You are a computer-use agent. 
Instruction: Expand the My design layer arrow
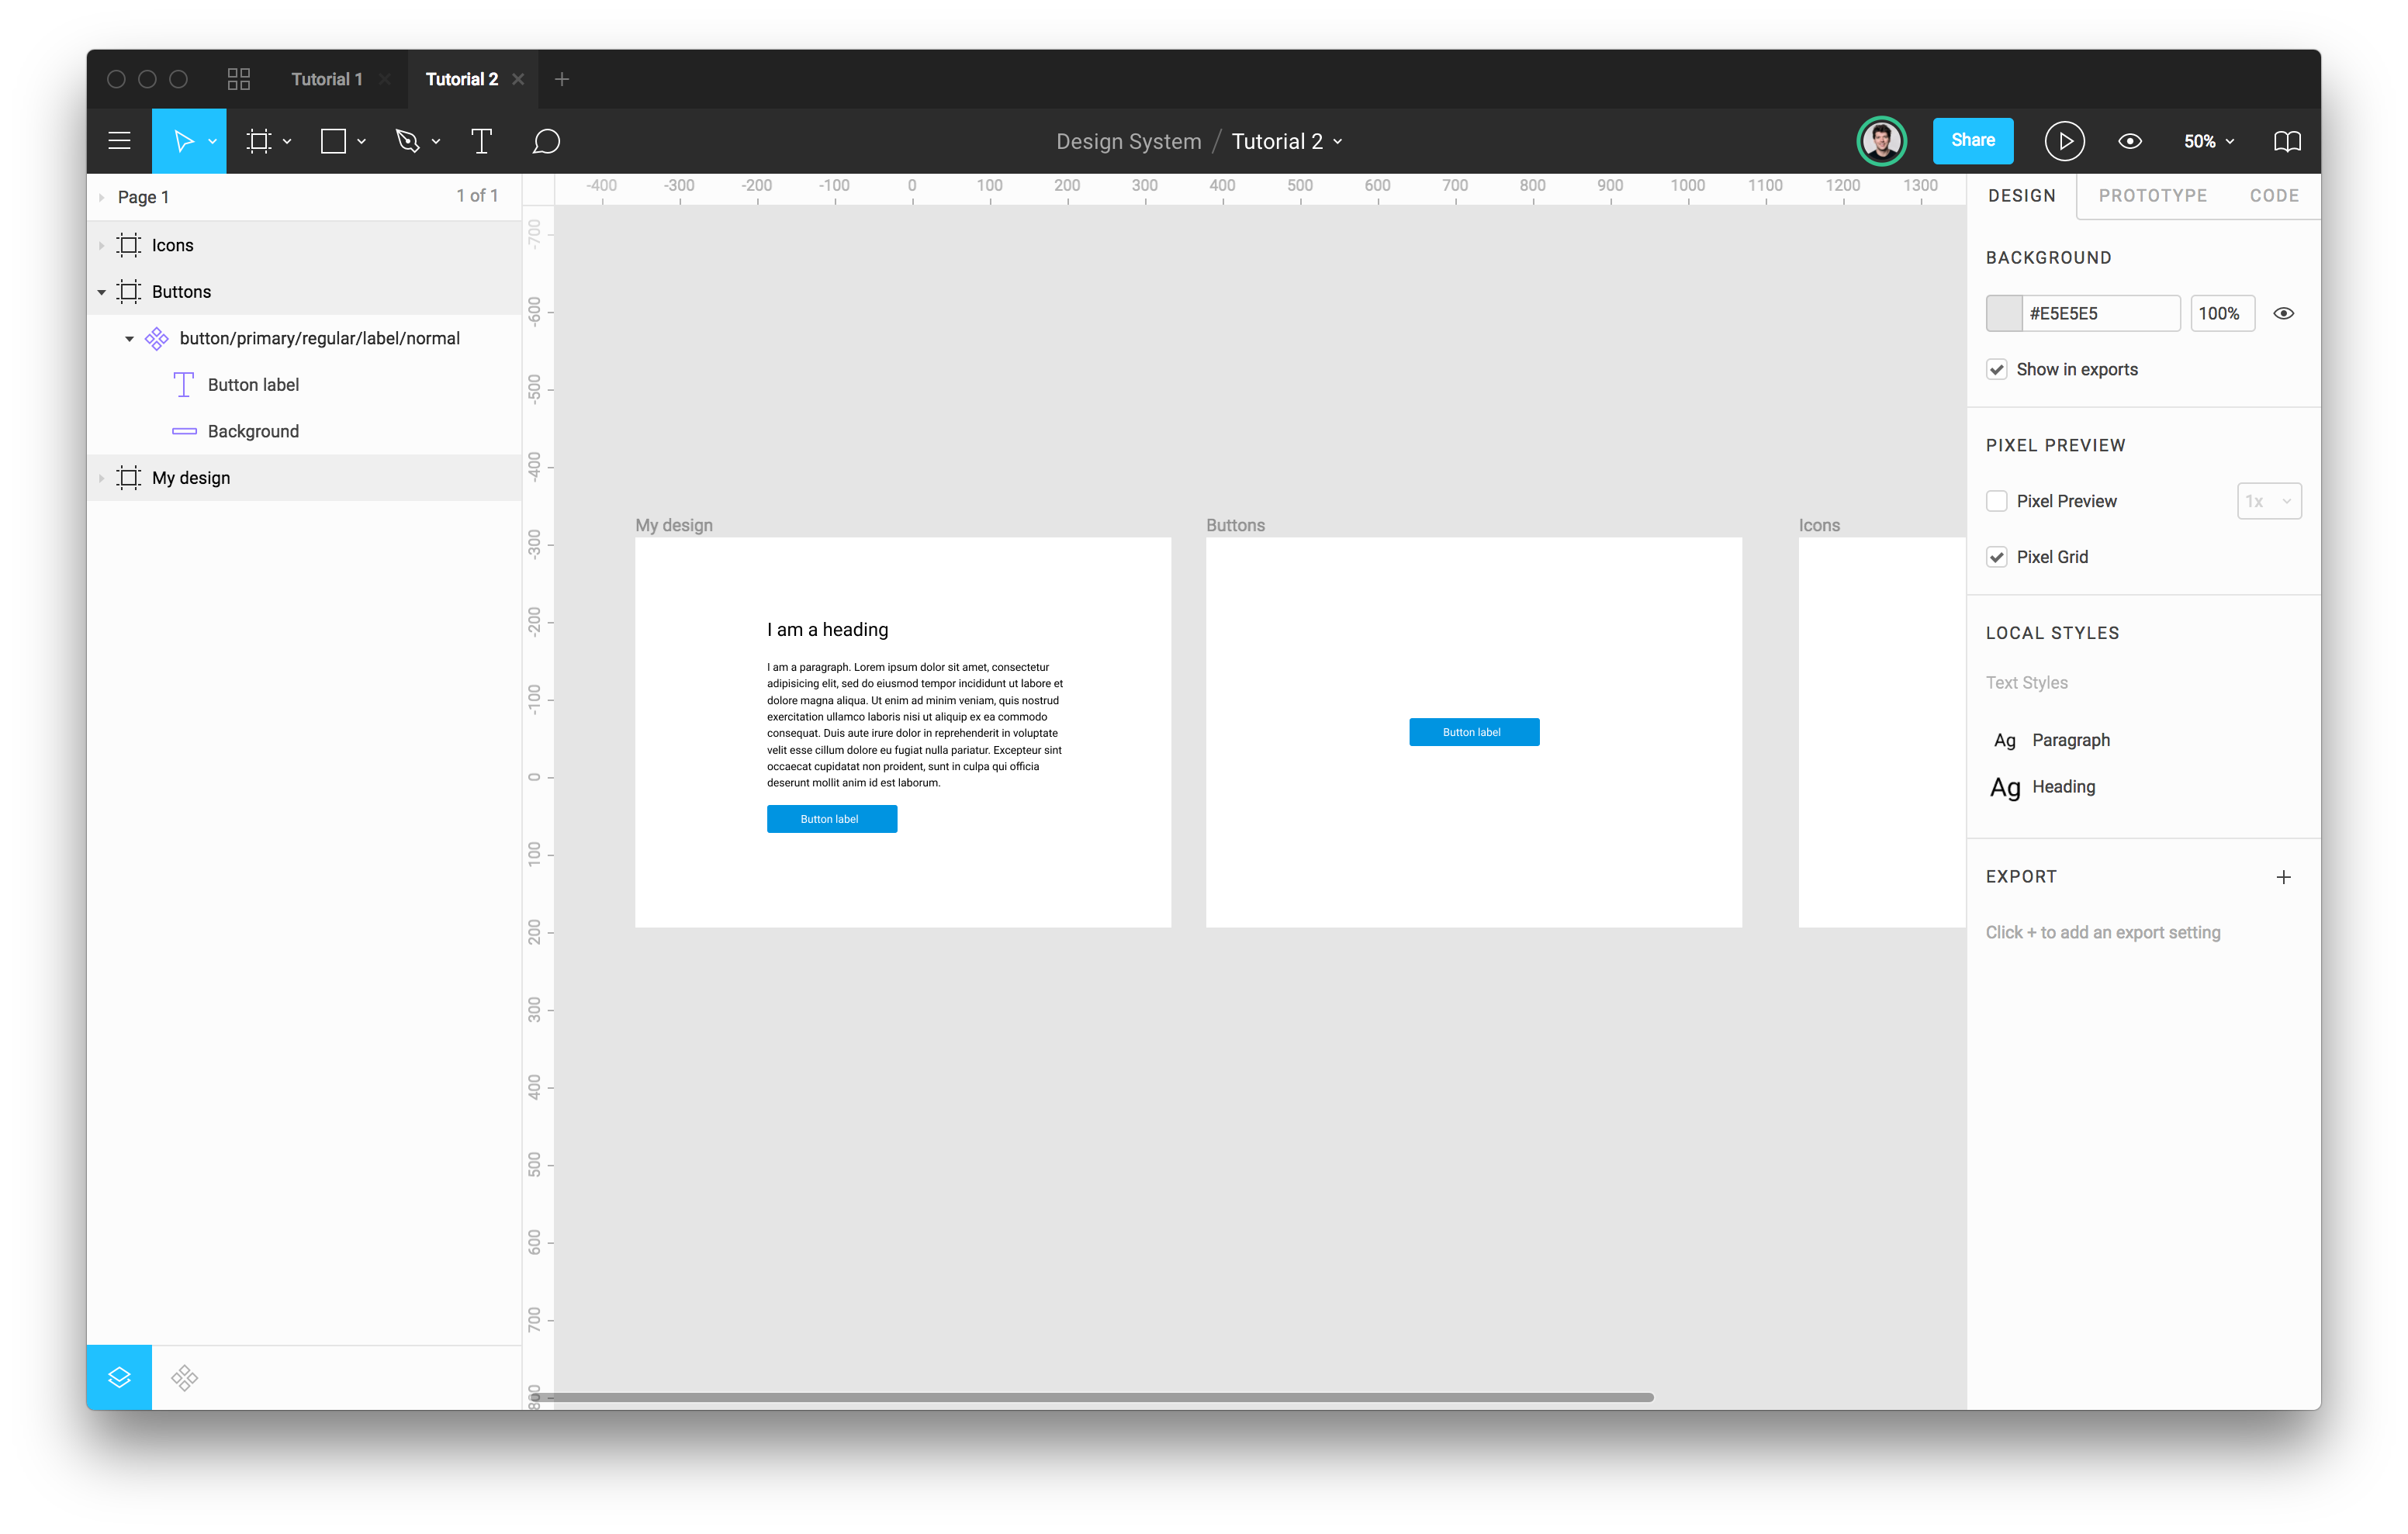(x=101, y=478)
